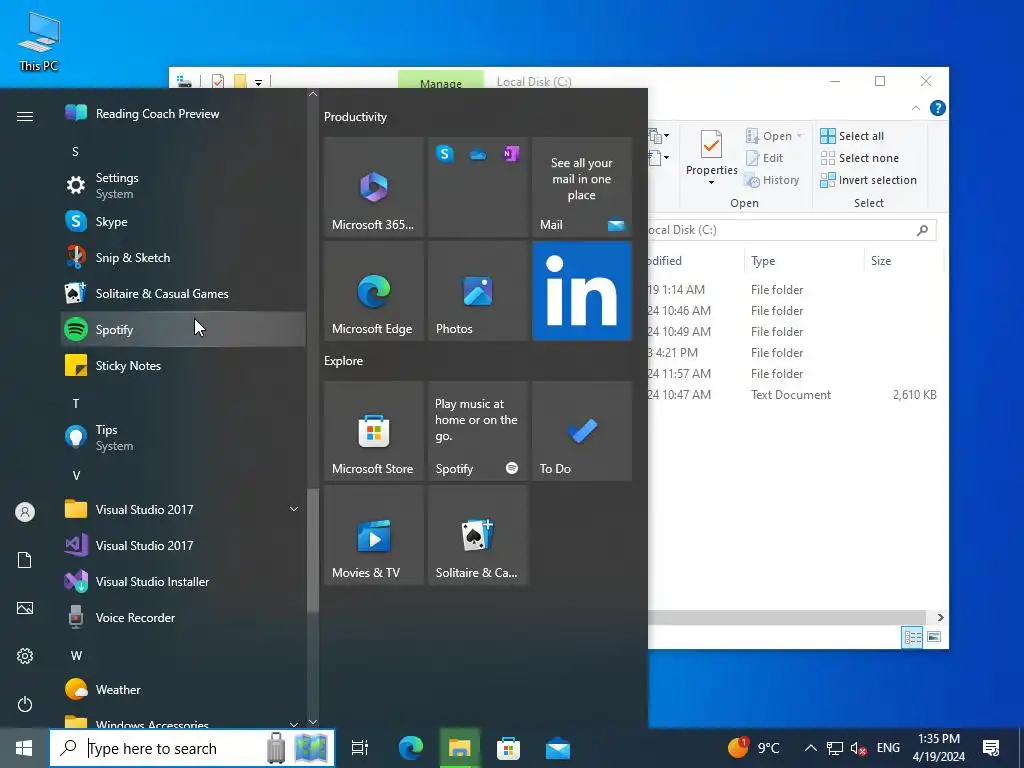The width and height of the screenshot is (1024, 768).
Task: Open Settings from the app list
Action: [183, 185]
